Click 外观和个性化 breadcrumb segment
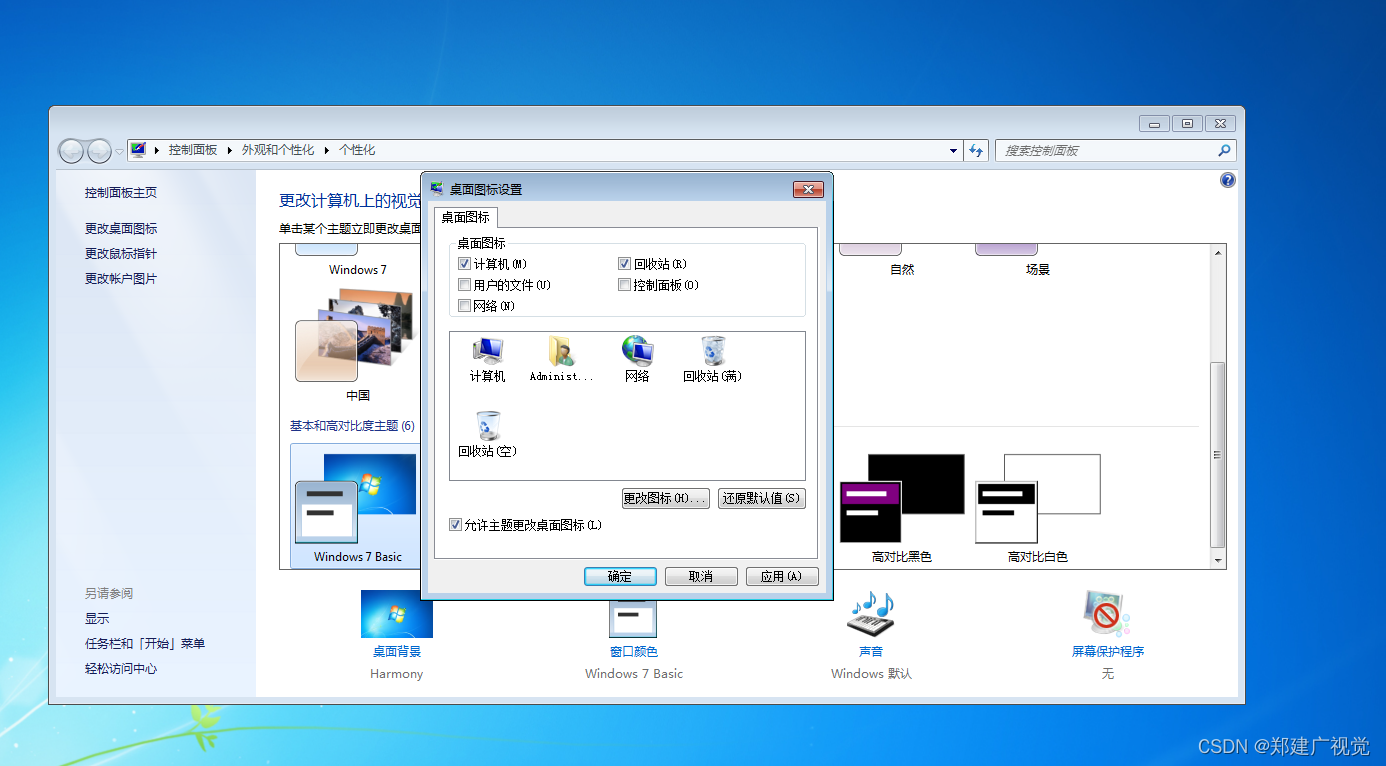The image size is (1386, 766). click(x=278, y=150)
